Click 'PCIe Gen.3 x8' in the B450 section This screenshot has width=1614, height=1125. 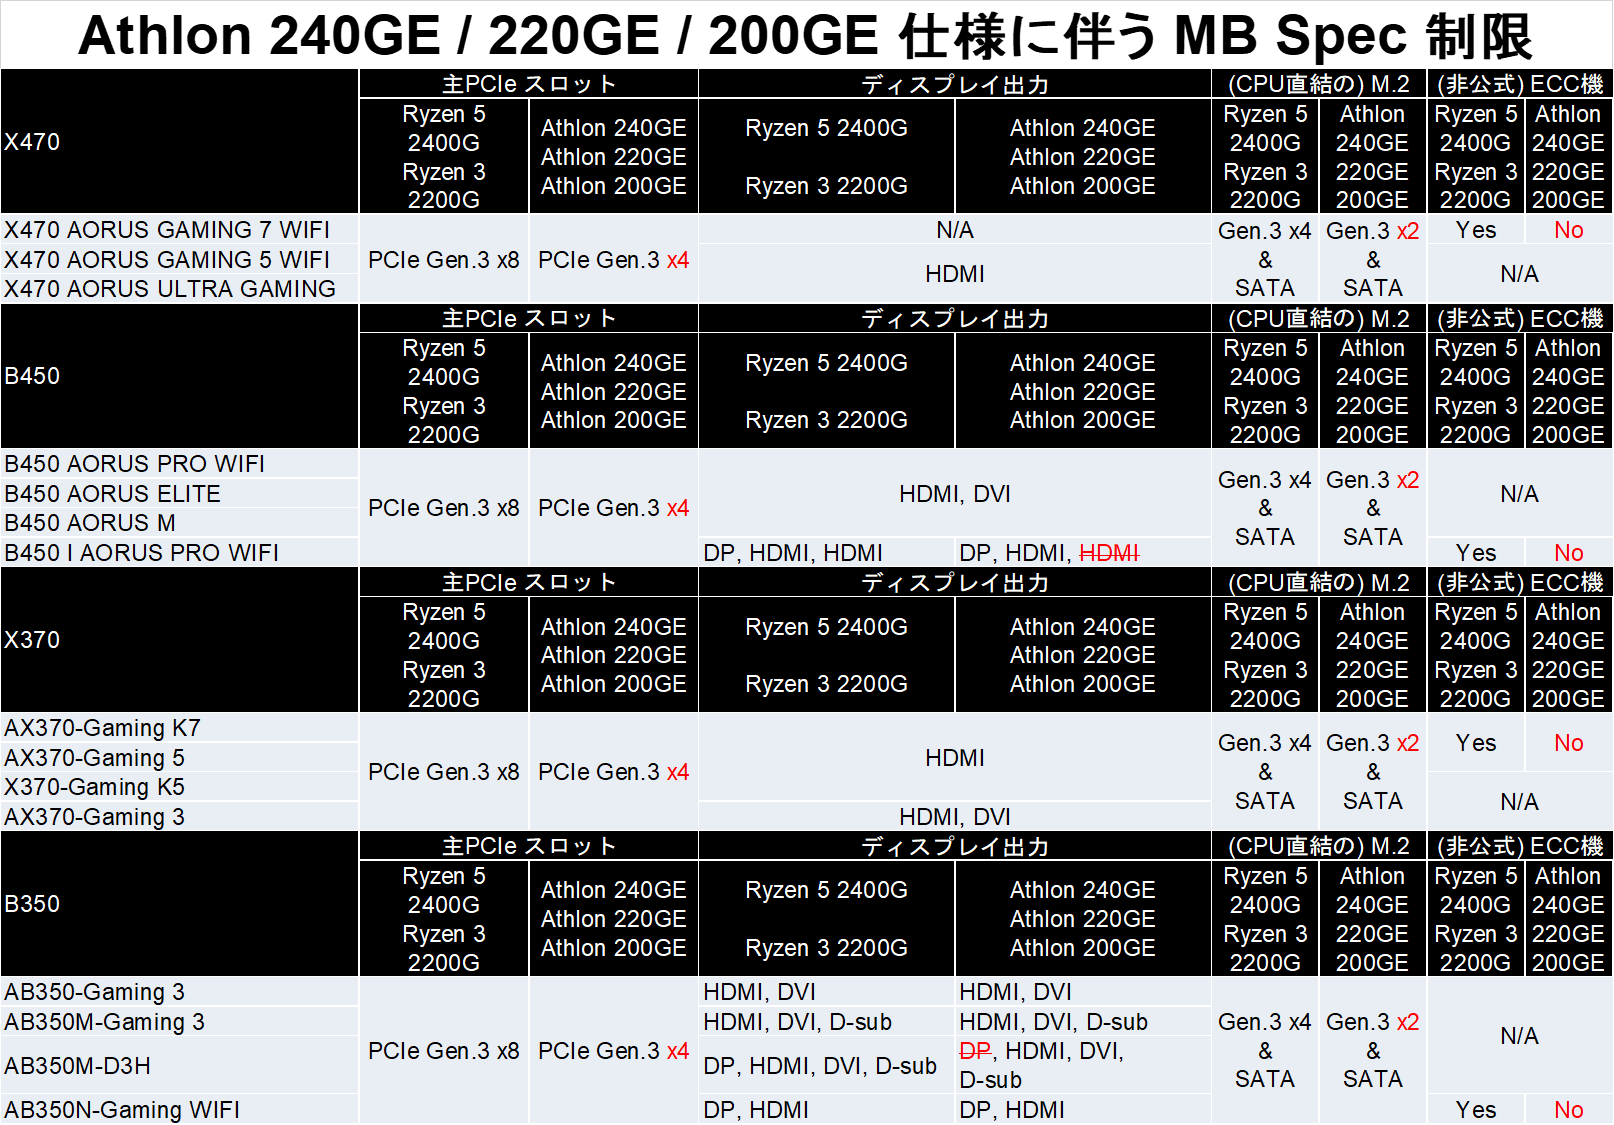(444, 508)
